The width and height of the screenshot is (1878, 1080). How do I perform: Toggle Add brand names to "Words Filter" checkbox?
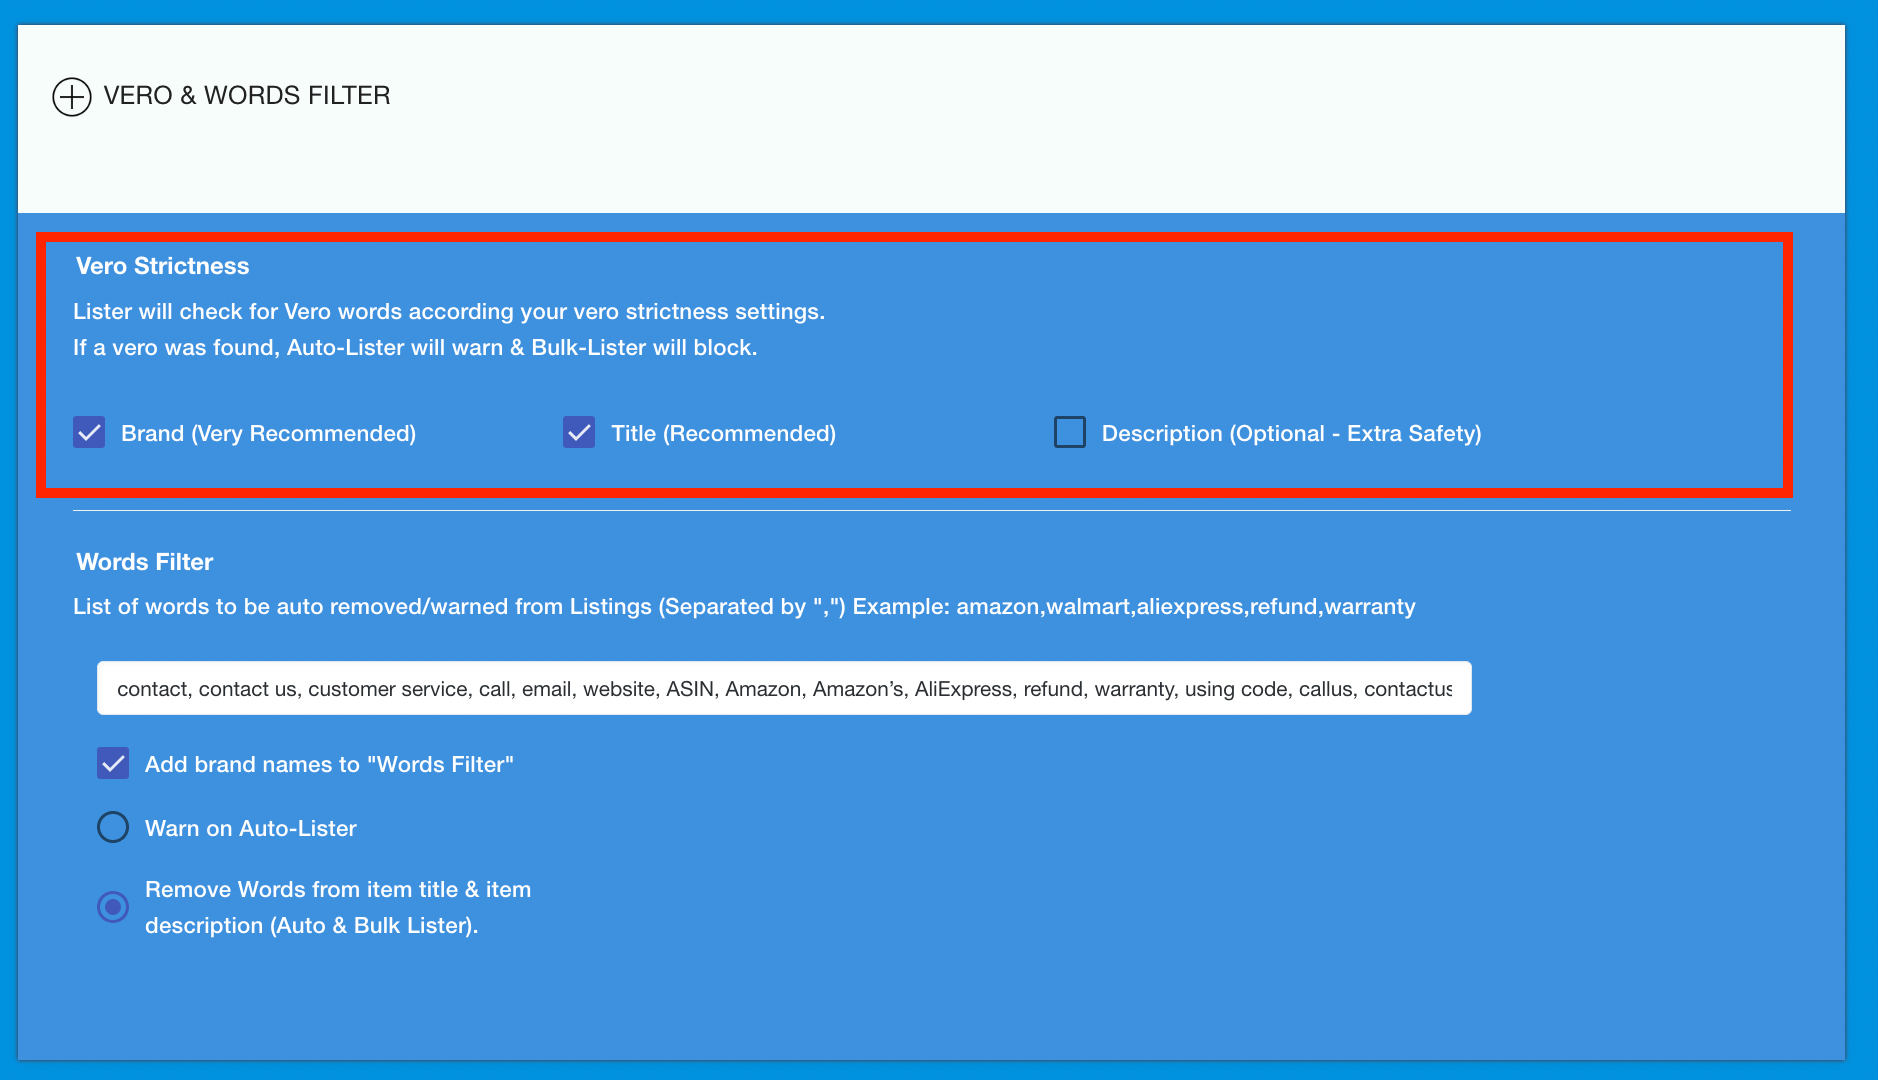(x=113, y=763)
